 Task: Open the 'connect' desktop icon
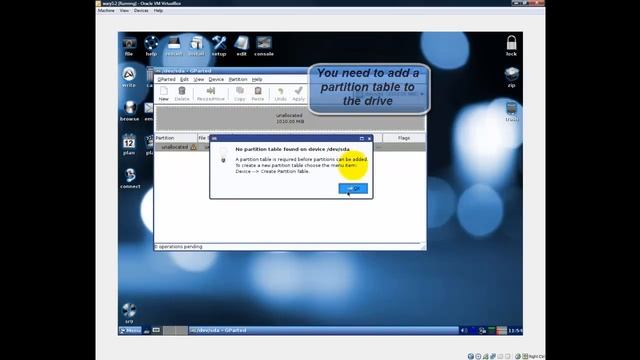pos(130,178)
